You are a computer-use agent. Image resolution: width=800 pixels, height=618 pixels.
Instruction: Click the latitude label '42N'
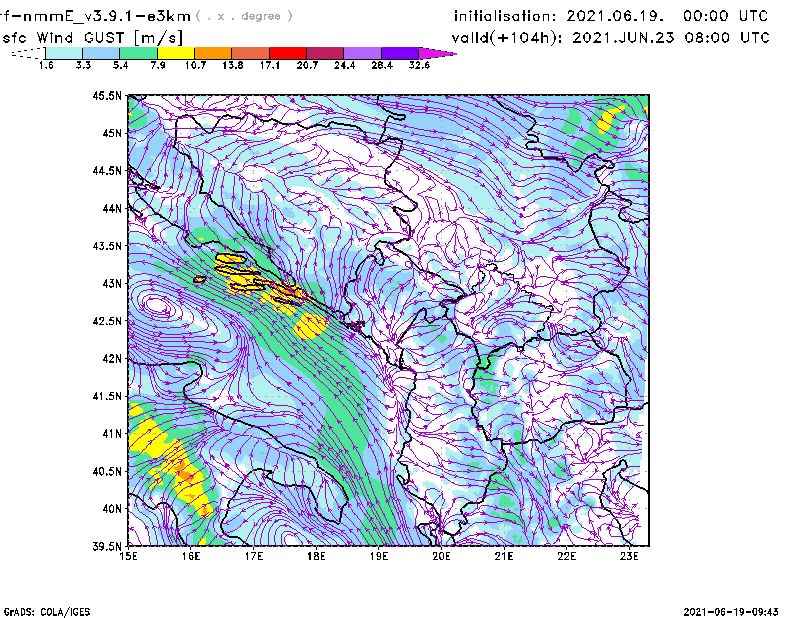(x=112, y=358)
